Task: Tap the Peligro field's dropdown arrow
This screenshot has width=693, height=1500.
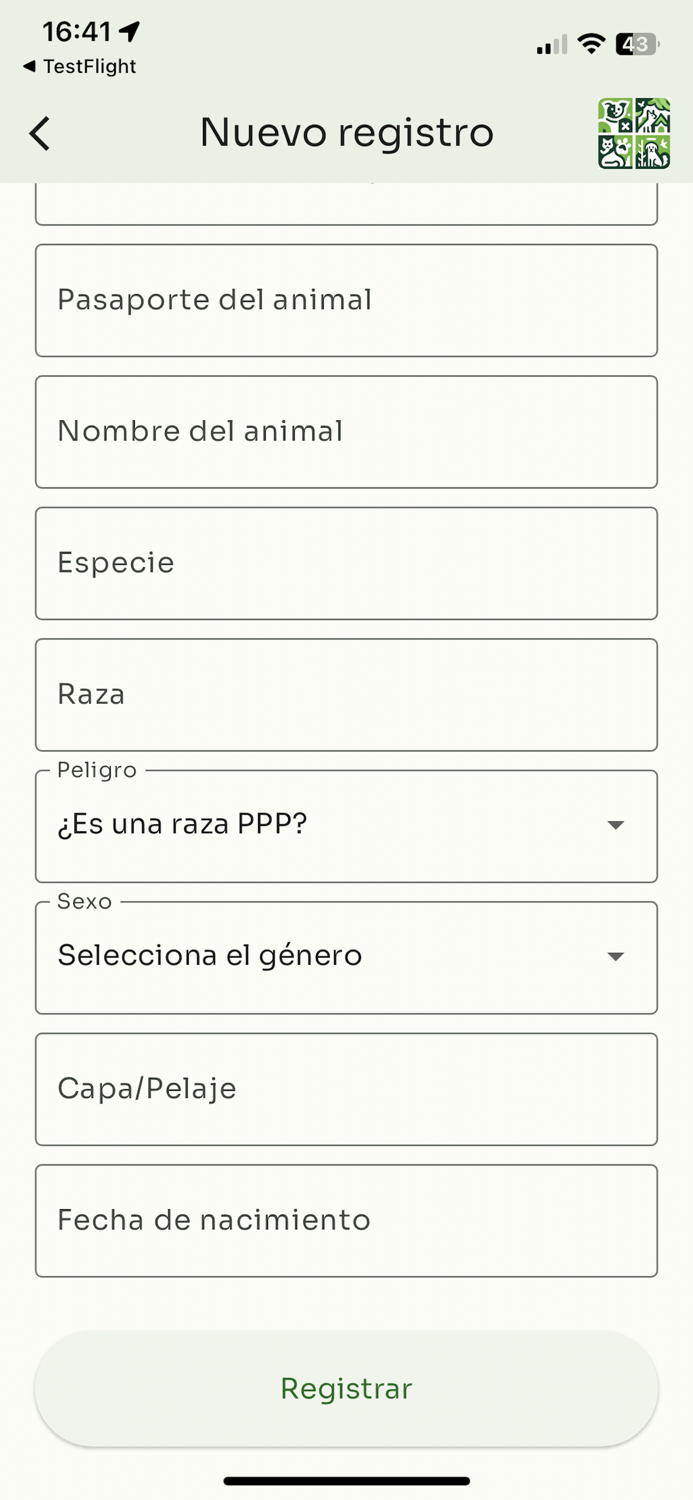Action: coord(616,826)
